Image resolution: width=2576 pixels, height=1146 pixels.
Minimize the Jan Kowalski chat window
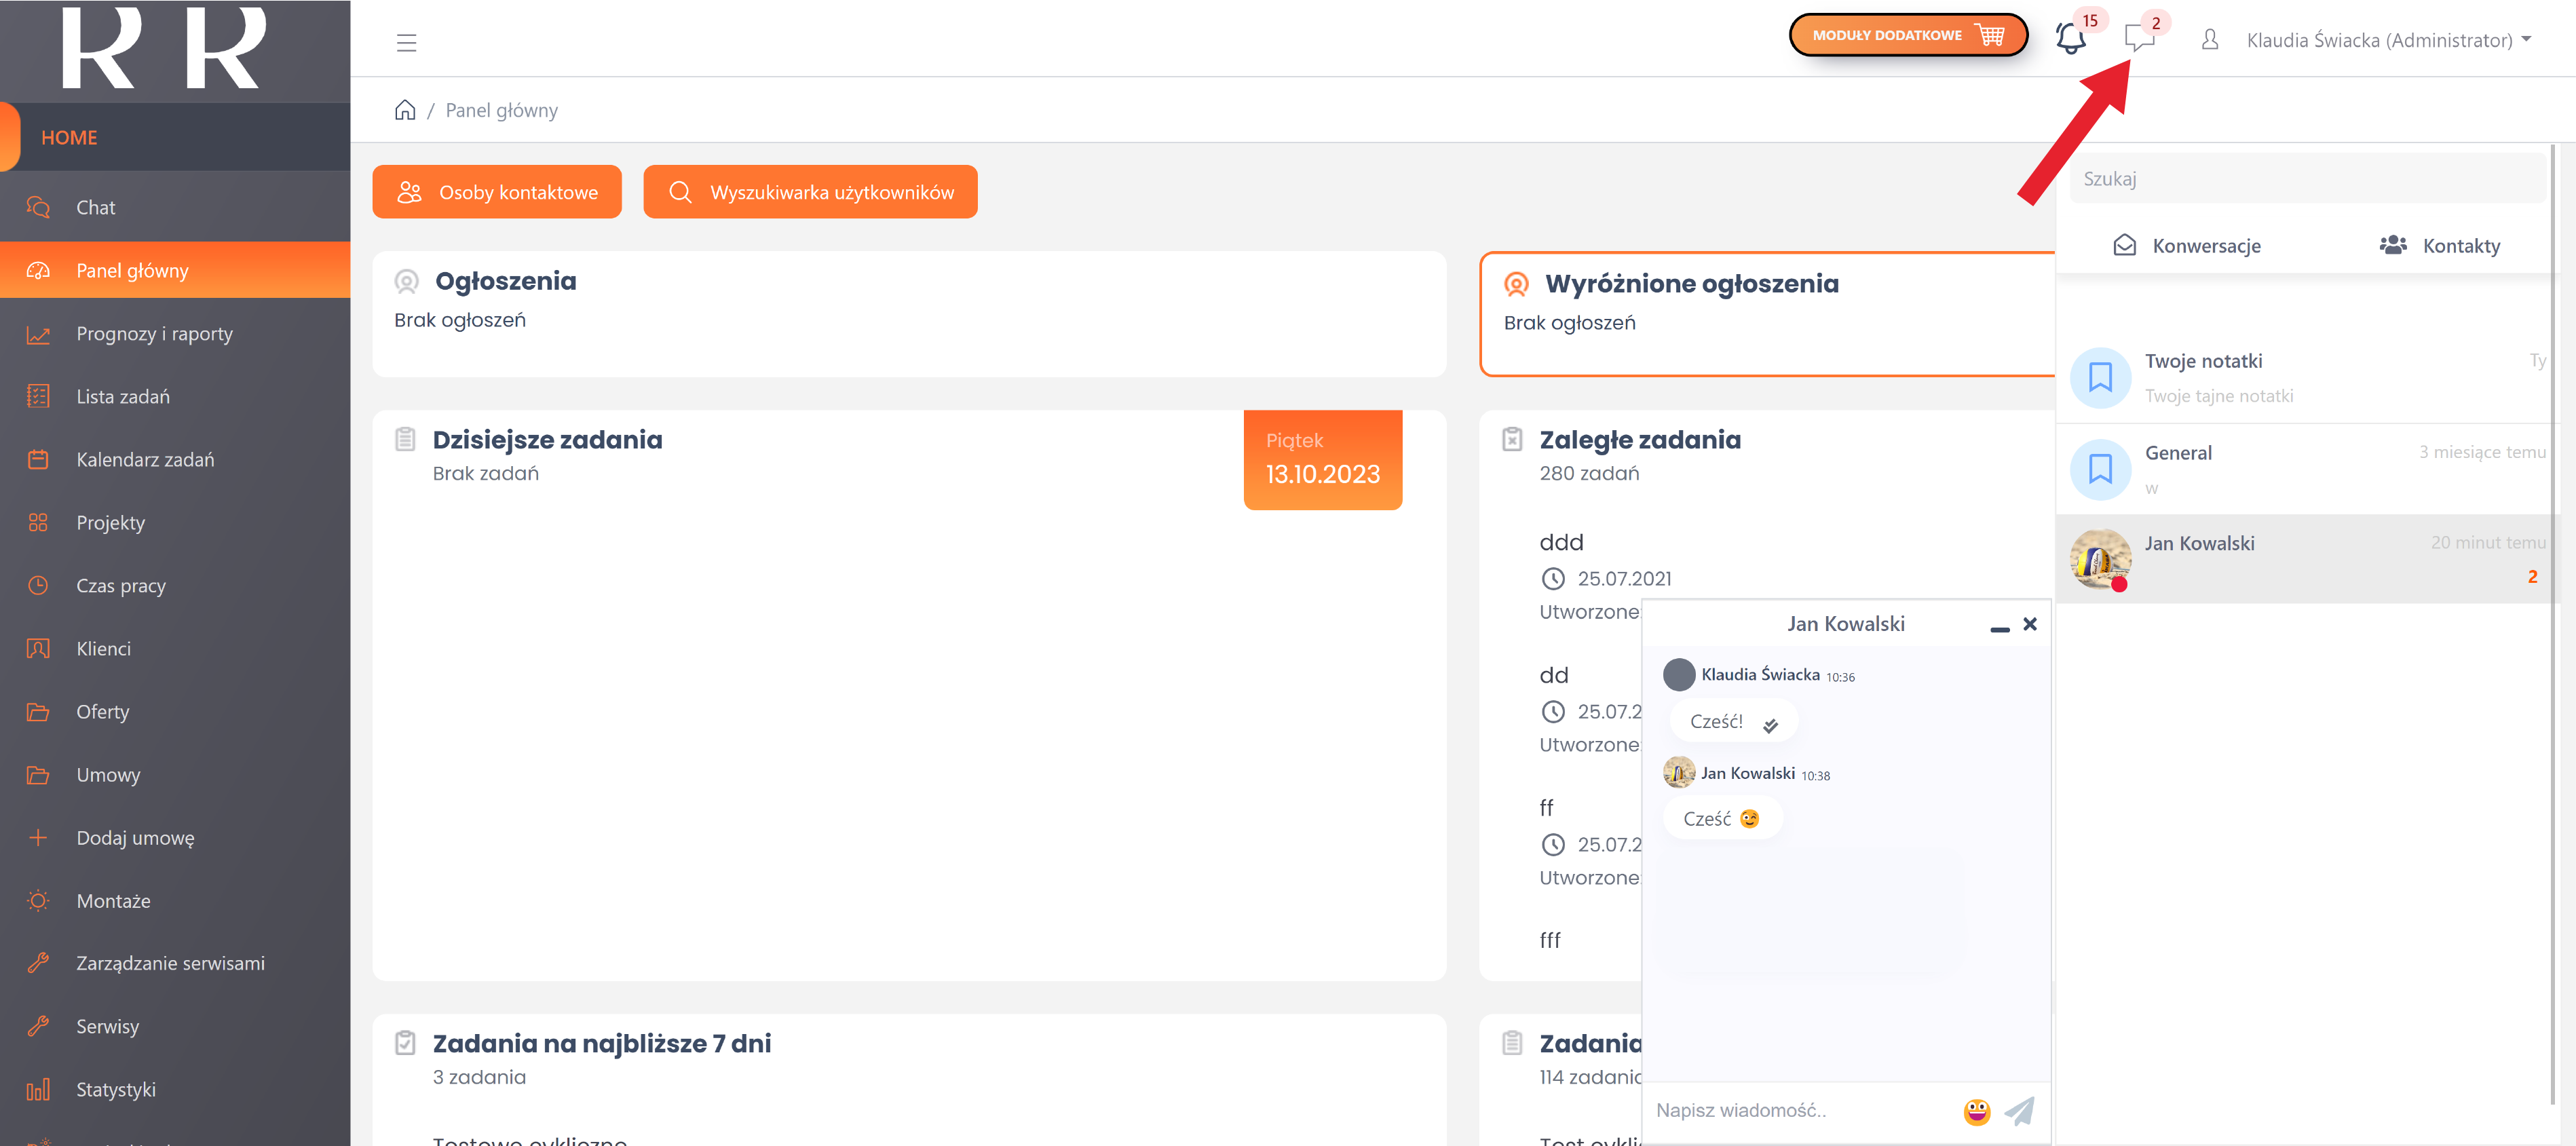tap(1999, 628)
